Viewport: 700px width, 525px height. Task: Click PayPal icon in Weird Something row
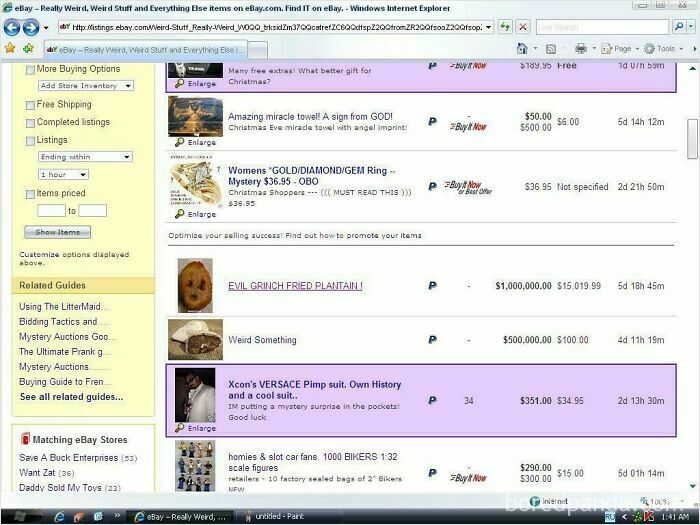[432, 340]
